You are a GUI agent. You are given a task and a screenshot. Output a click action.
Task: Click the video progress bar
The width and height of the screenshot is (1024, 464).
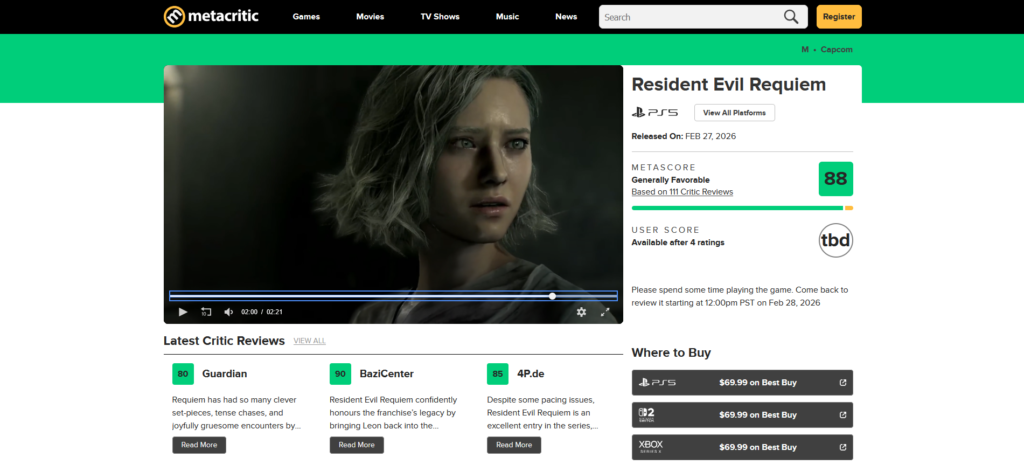[393, 296]
